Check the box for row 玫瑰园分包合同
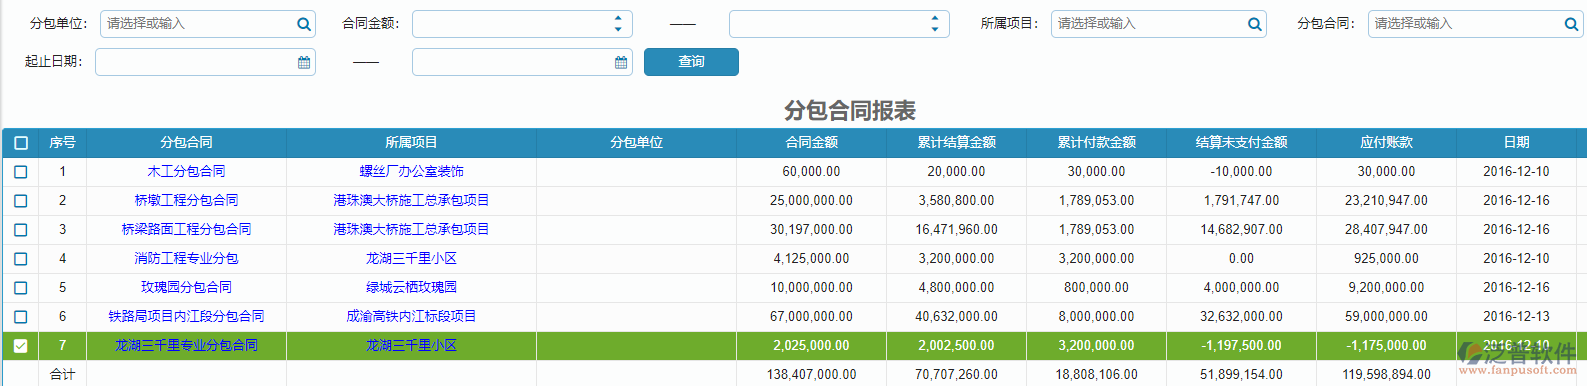Screen dimensions: 1587x386 [x=21, y=288]
